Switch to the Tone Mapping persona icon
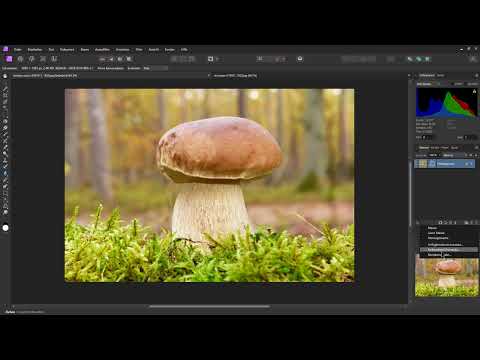This screenshot has width=480, height=360. click(x=43, y=59)
